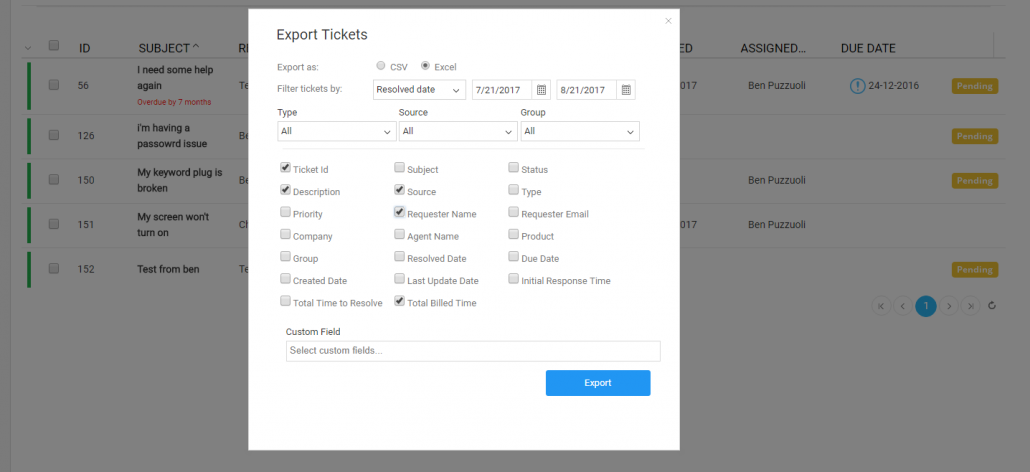1030x472 pixels.
Task: Check the Subject field
Action: point(399,167)
